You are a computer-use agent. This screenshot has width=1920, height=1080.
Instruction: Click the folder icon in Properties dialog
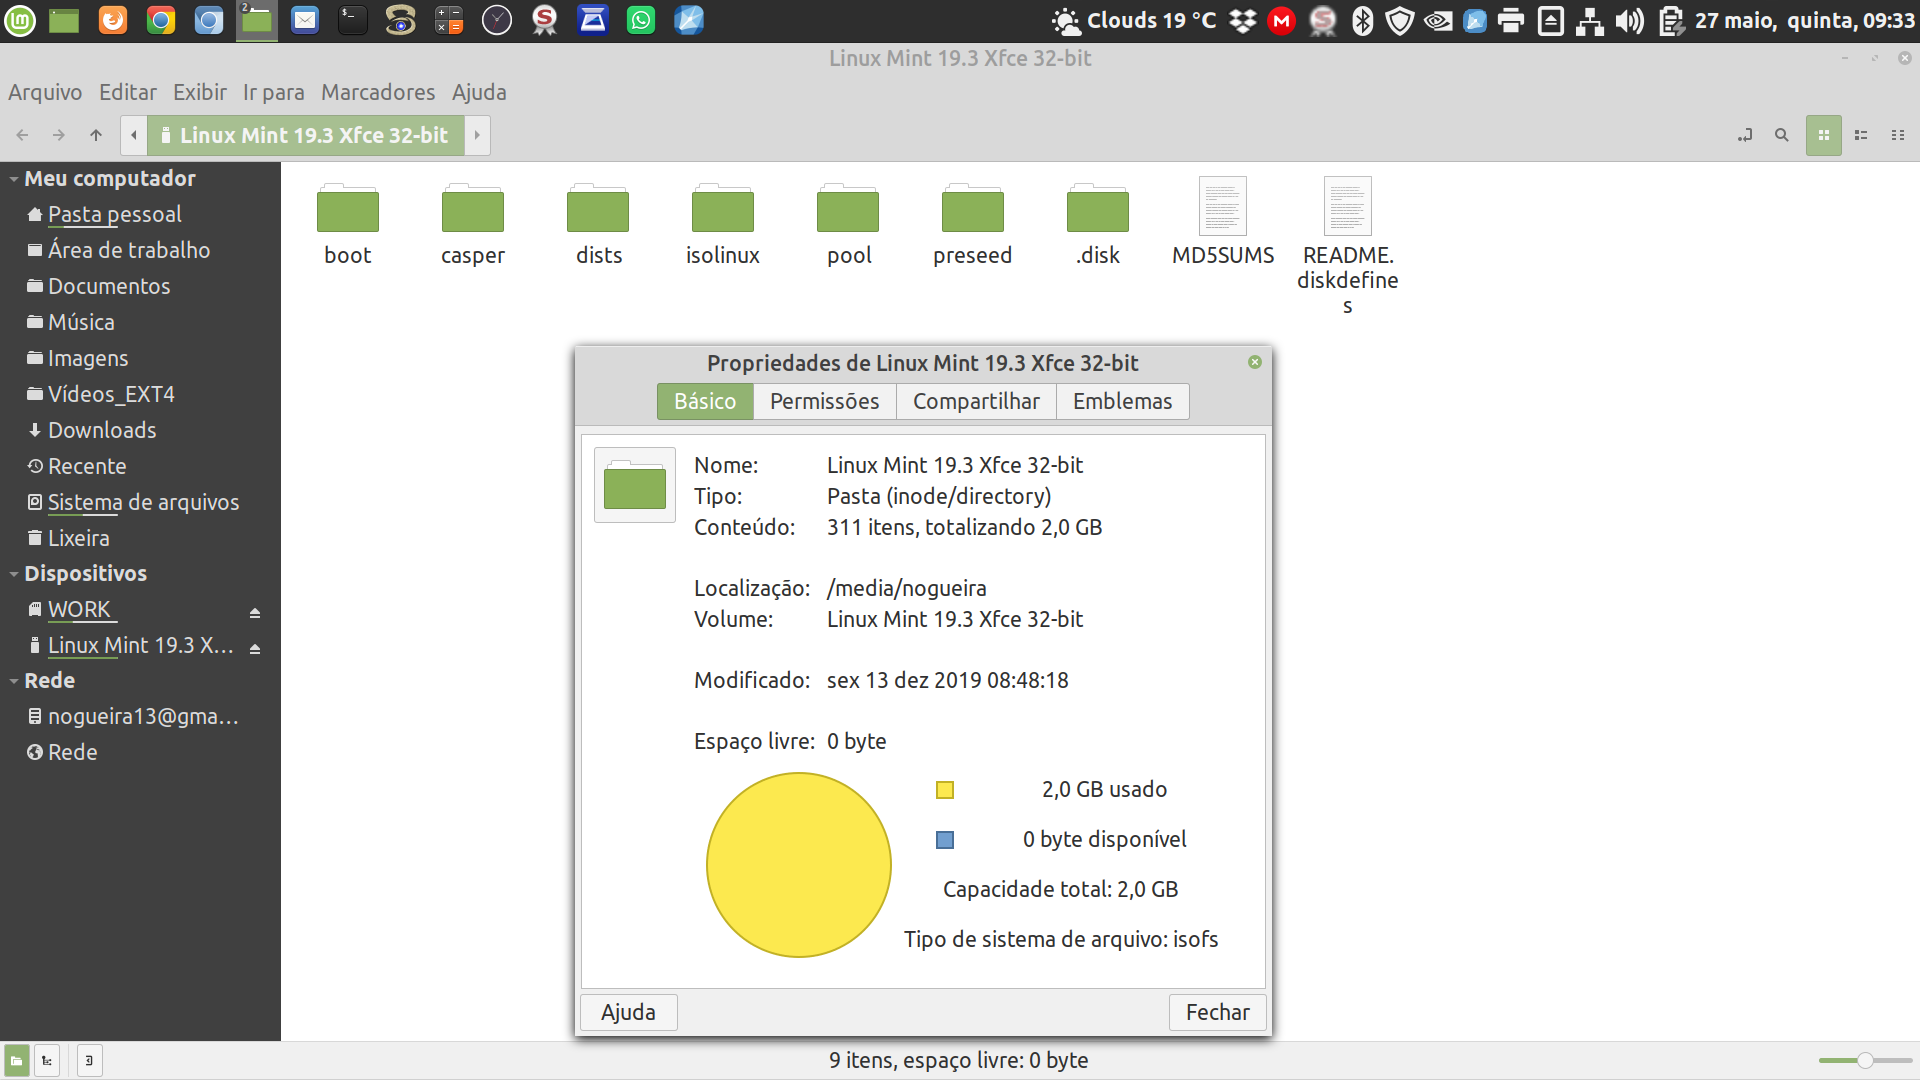pos(635,485)
